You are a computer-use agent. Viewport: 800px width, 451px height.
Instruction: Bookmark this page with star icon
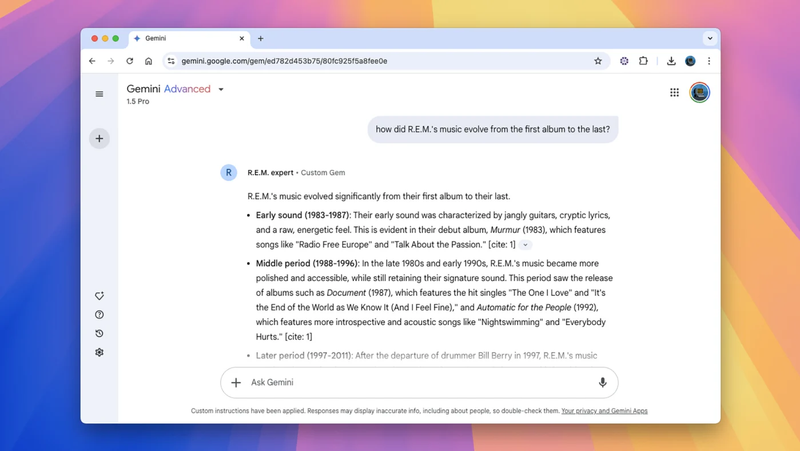(x=598, y=61)
